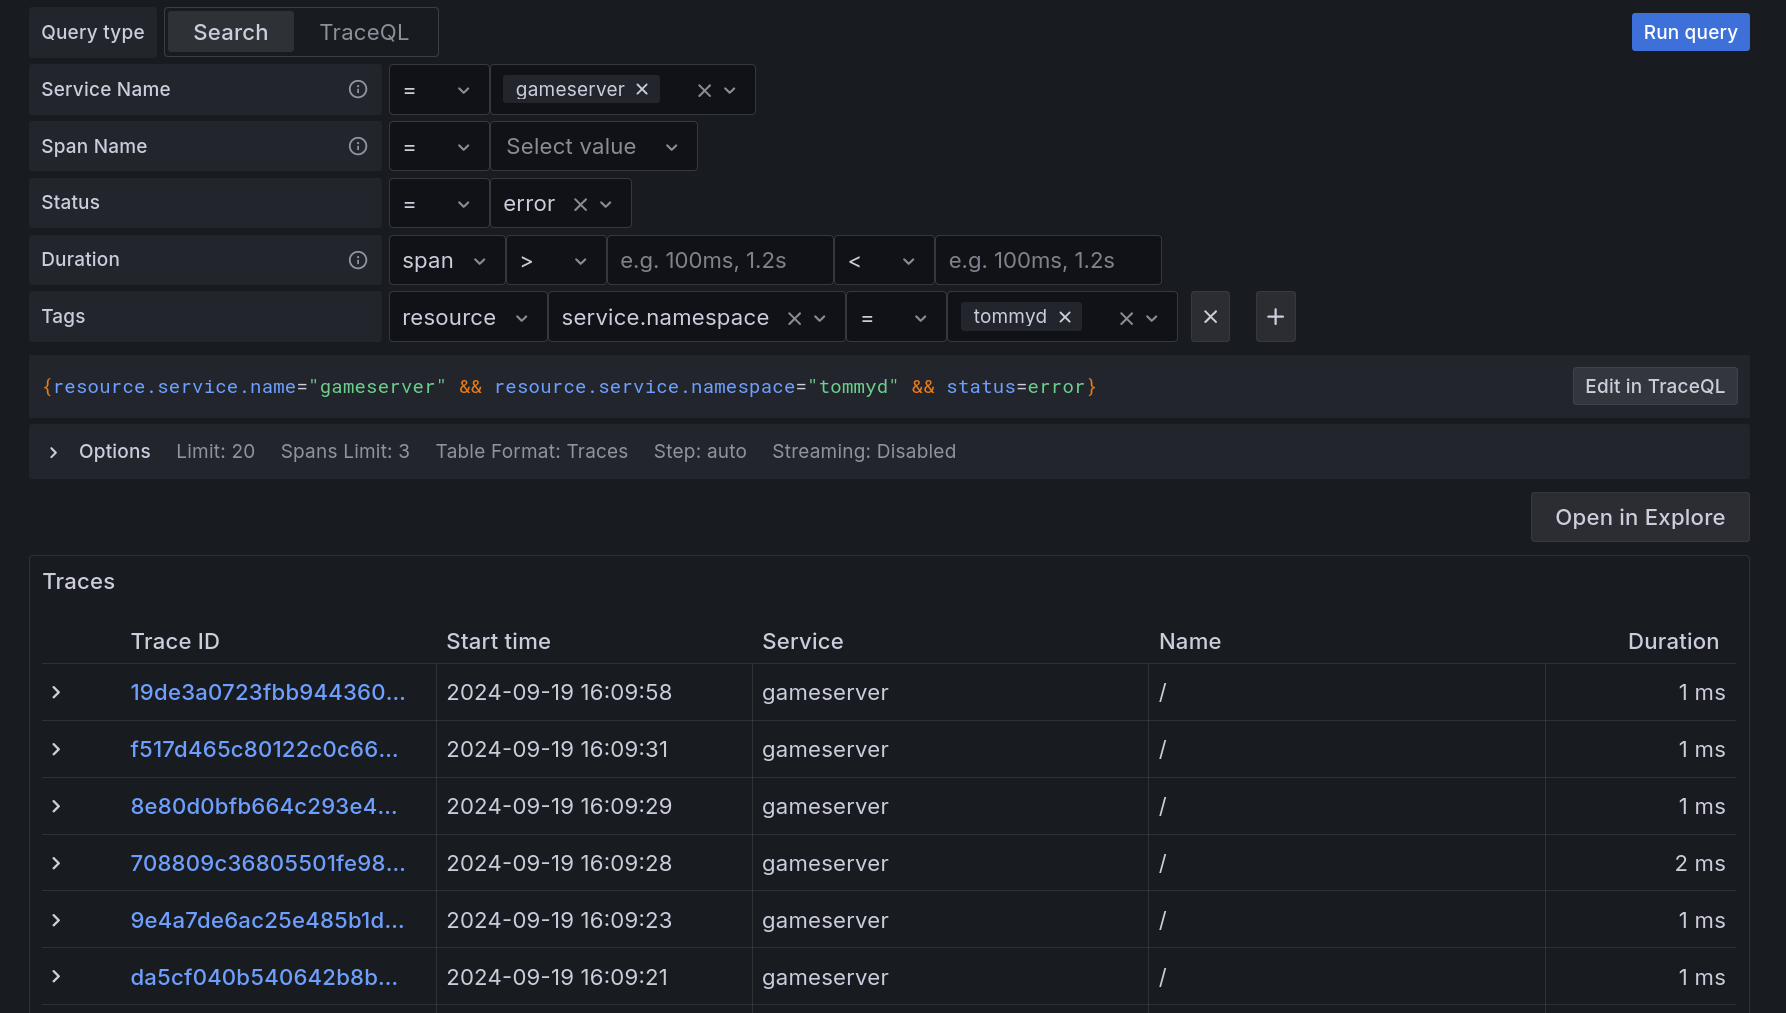Click Edit in TraceQL button
Screen dimensions: 1786x1013
pos(1655,386)
